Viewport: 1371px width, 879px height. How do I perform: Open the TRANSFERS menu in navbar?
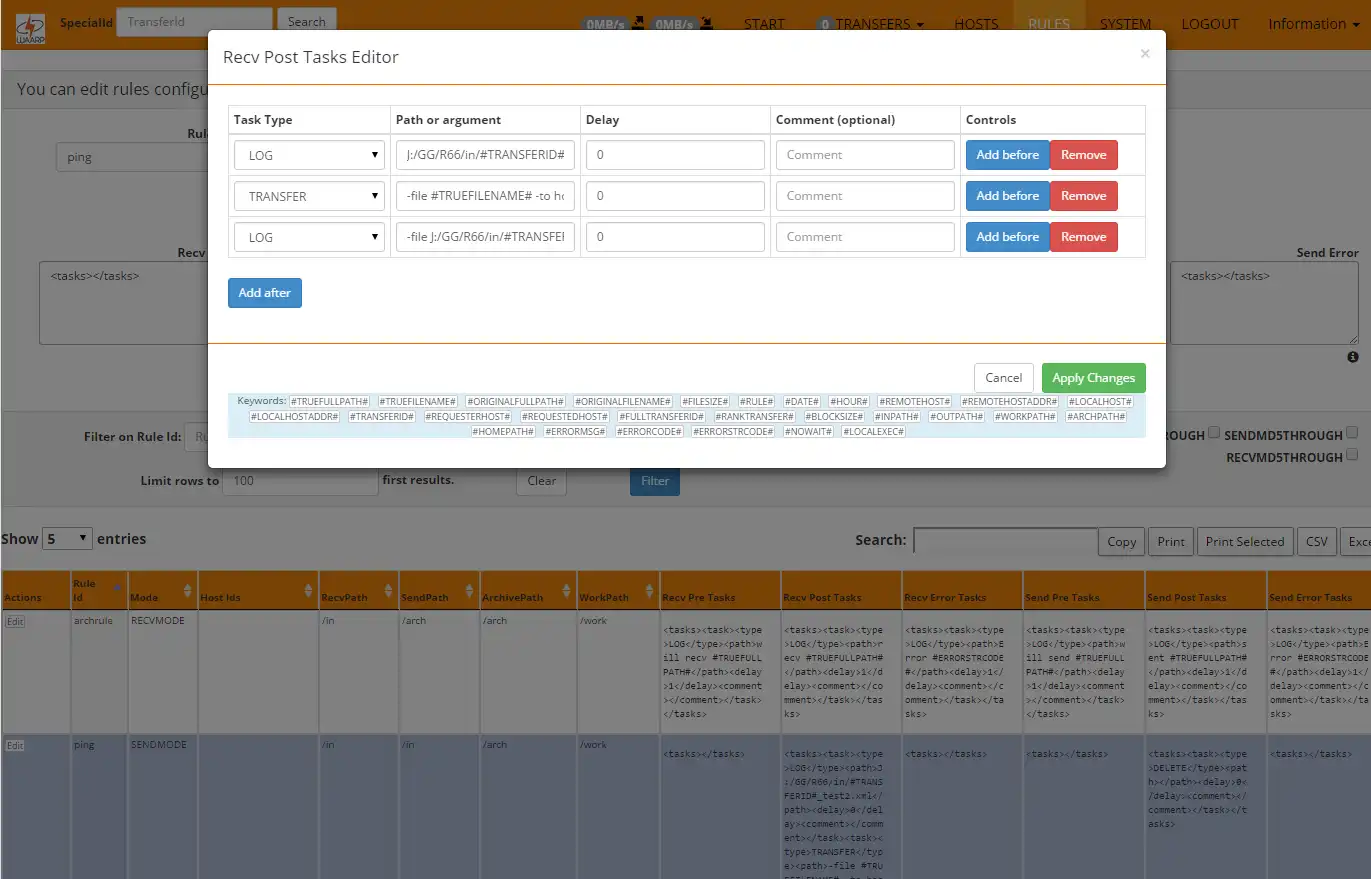870,24
